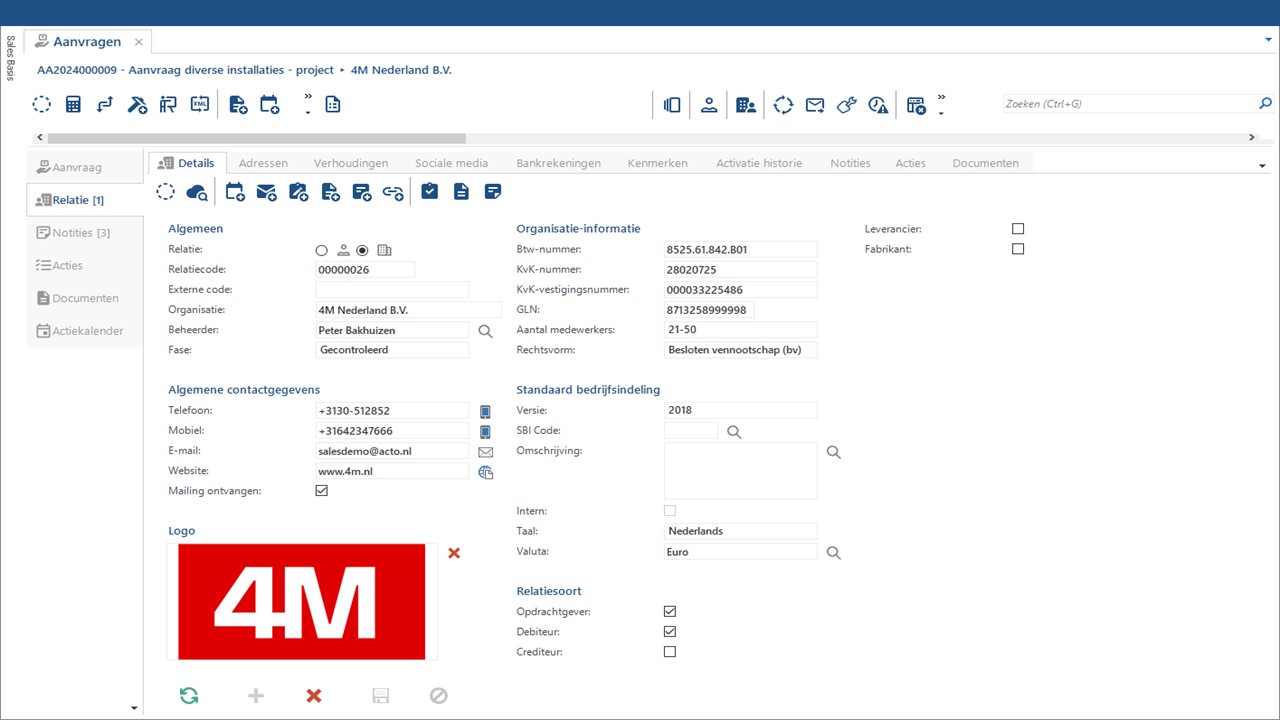
Task: Click the magnifier next to the Valuta field
Action: pyautogui.click(x=834, y=552)
